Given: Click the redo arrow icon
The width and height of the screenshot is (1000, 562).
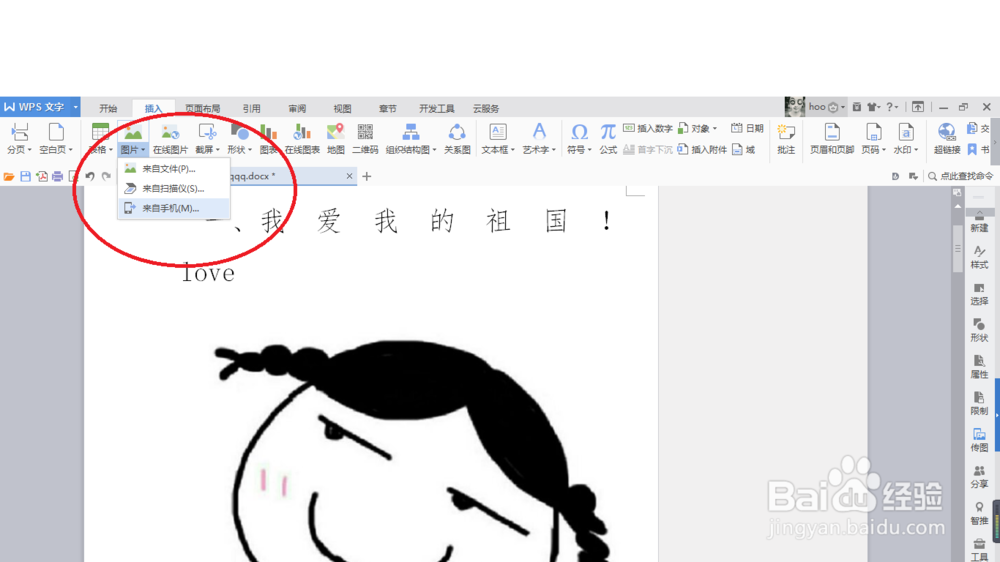Looking at the screenshot, I should pos(107,177).
